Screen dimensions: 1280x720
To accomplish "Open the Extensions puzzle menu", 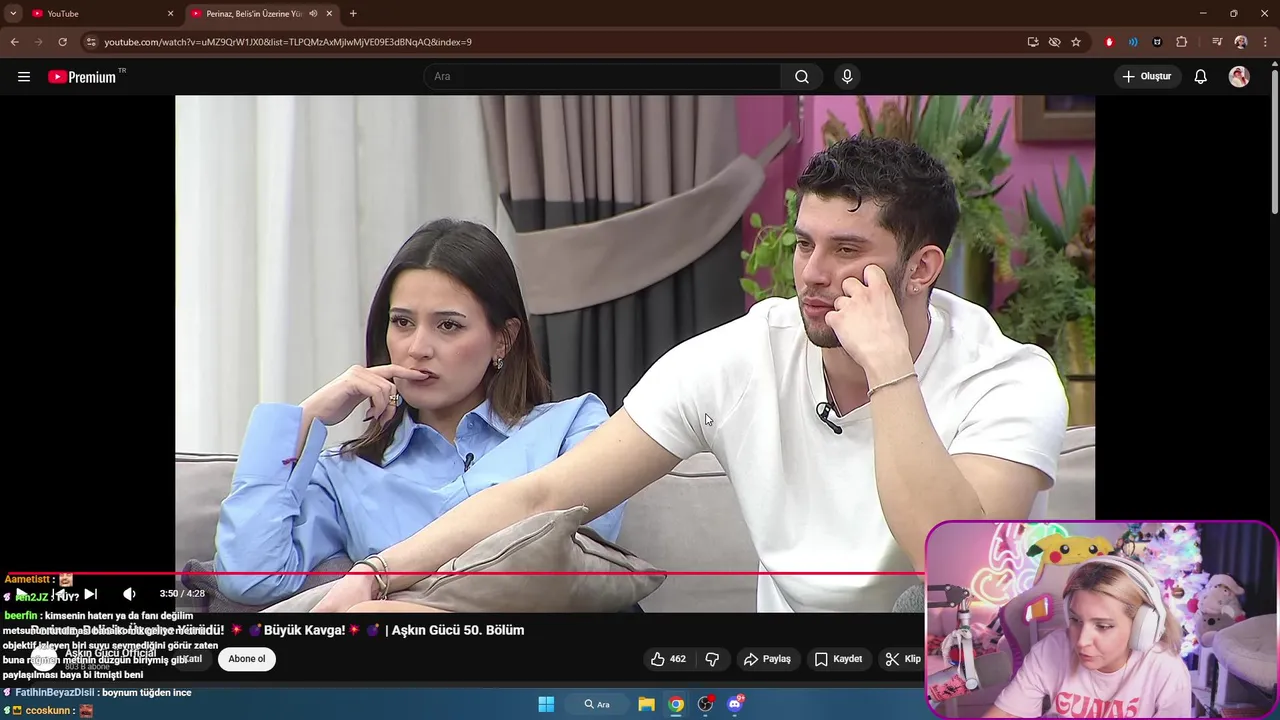I will tap(1182, 42).
